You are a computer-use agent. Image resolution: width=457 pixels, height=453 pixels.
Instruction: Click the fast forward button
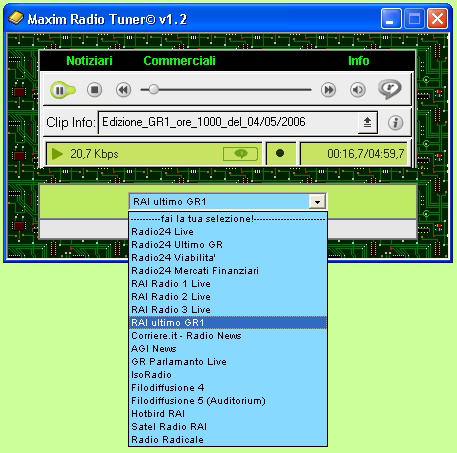click(x=328, y=90)
